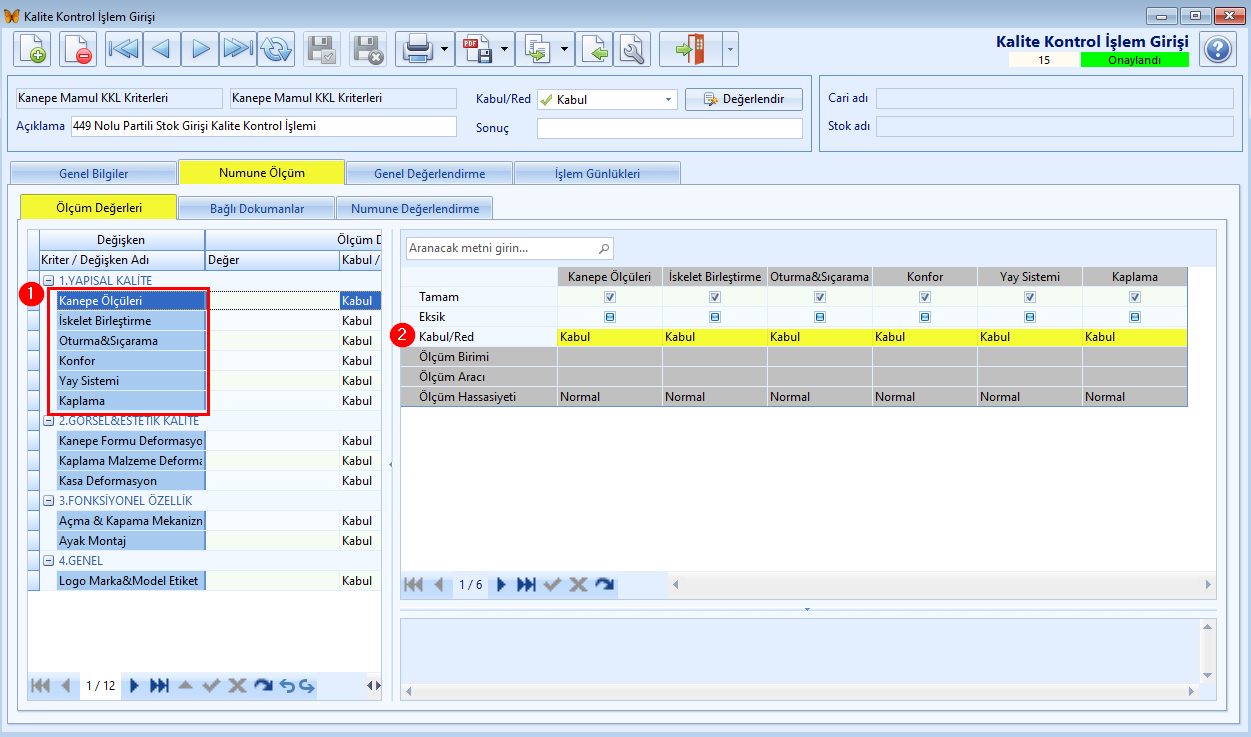Select the Yay Sistemi row in the criteria tree

[x=131, y=381]
